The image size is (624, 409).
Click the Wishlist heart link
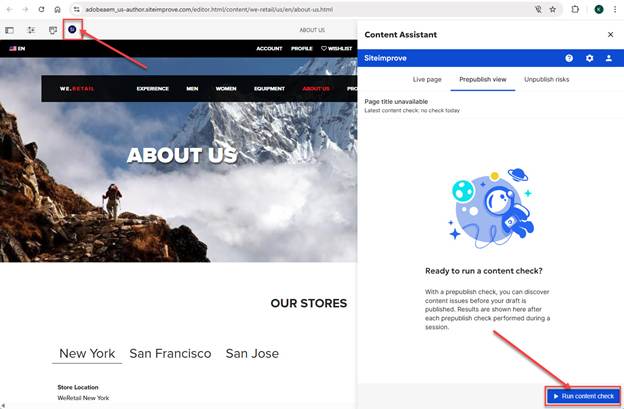click(x=336, y=49)
